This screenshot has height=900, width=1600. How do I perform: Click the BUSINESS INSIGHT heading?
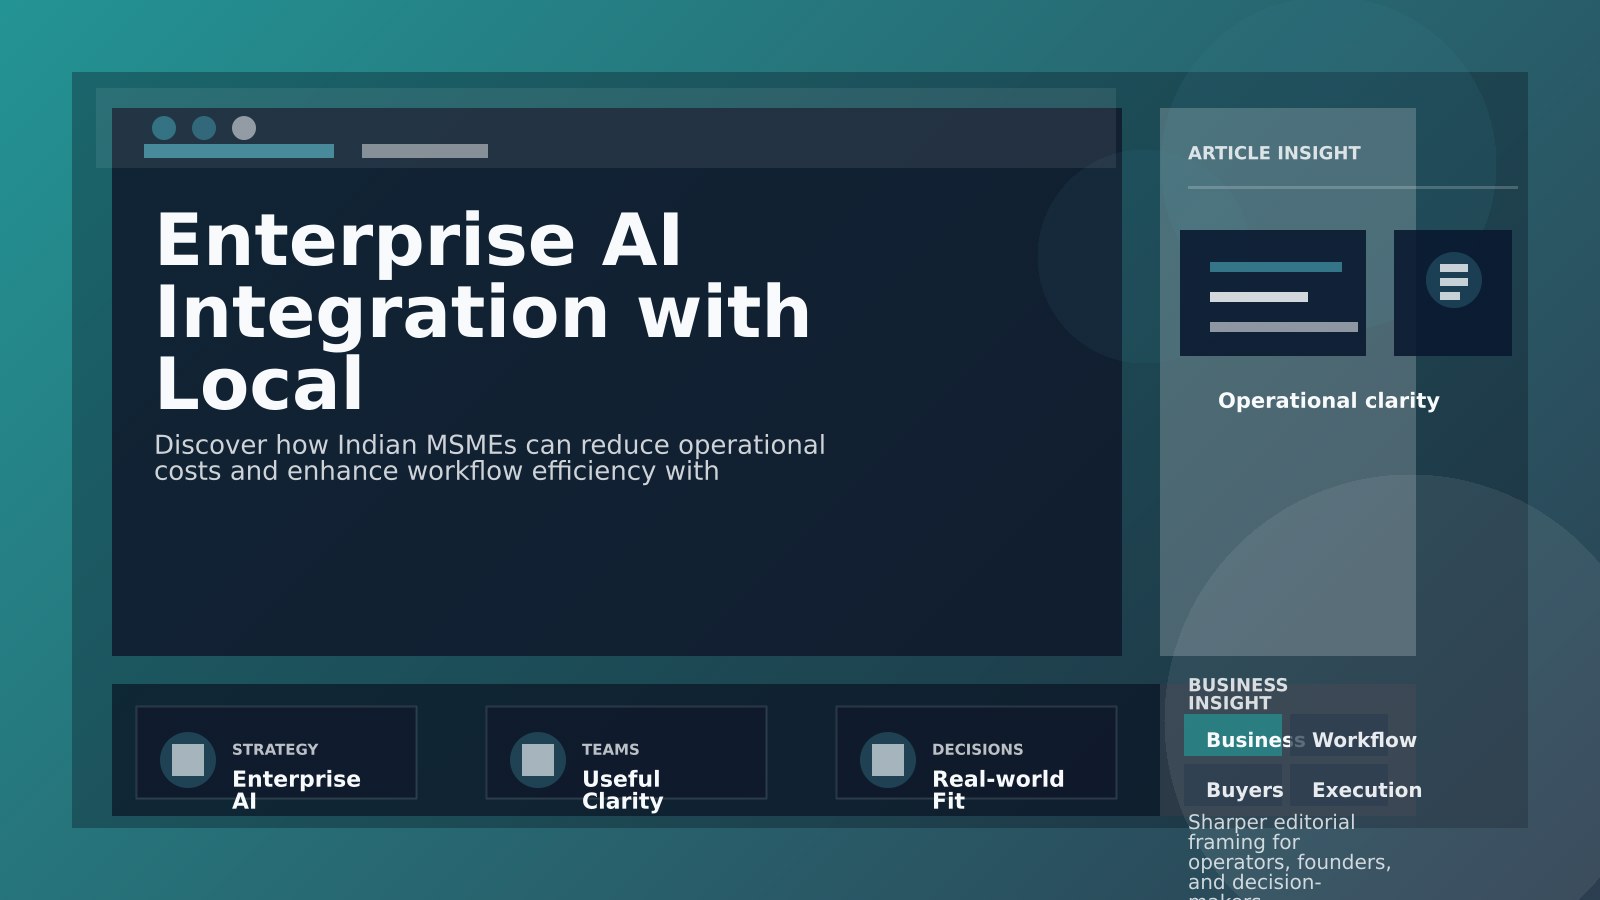(x=1238, y=694)
